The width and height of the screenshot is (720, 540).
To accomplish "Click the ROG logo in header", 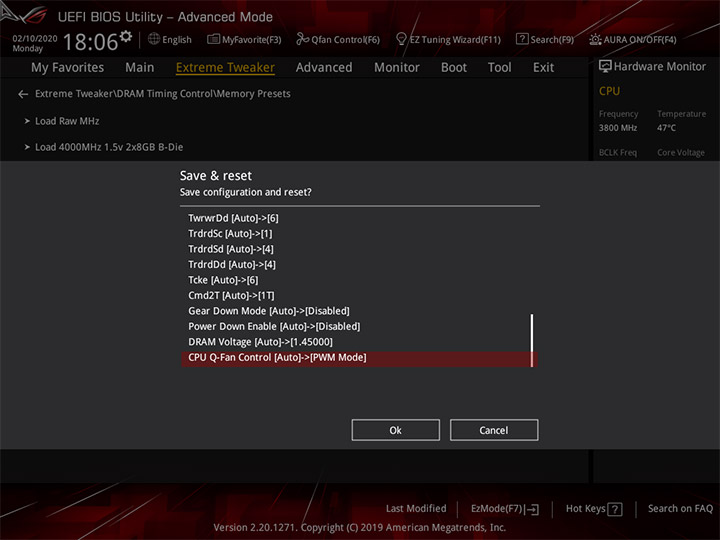I will pos(24,14).
